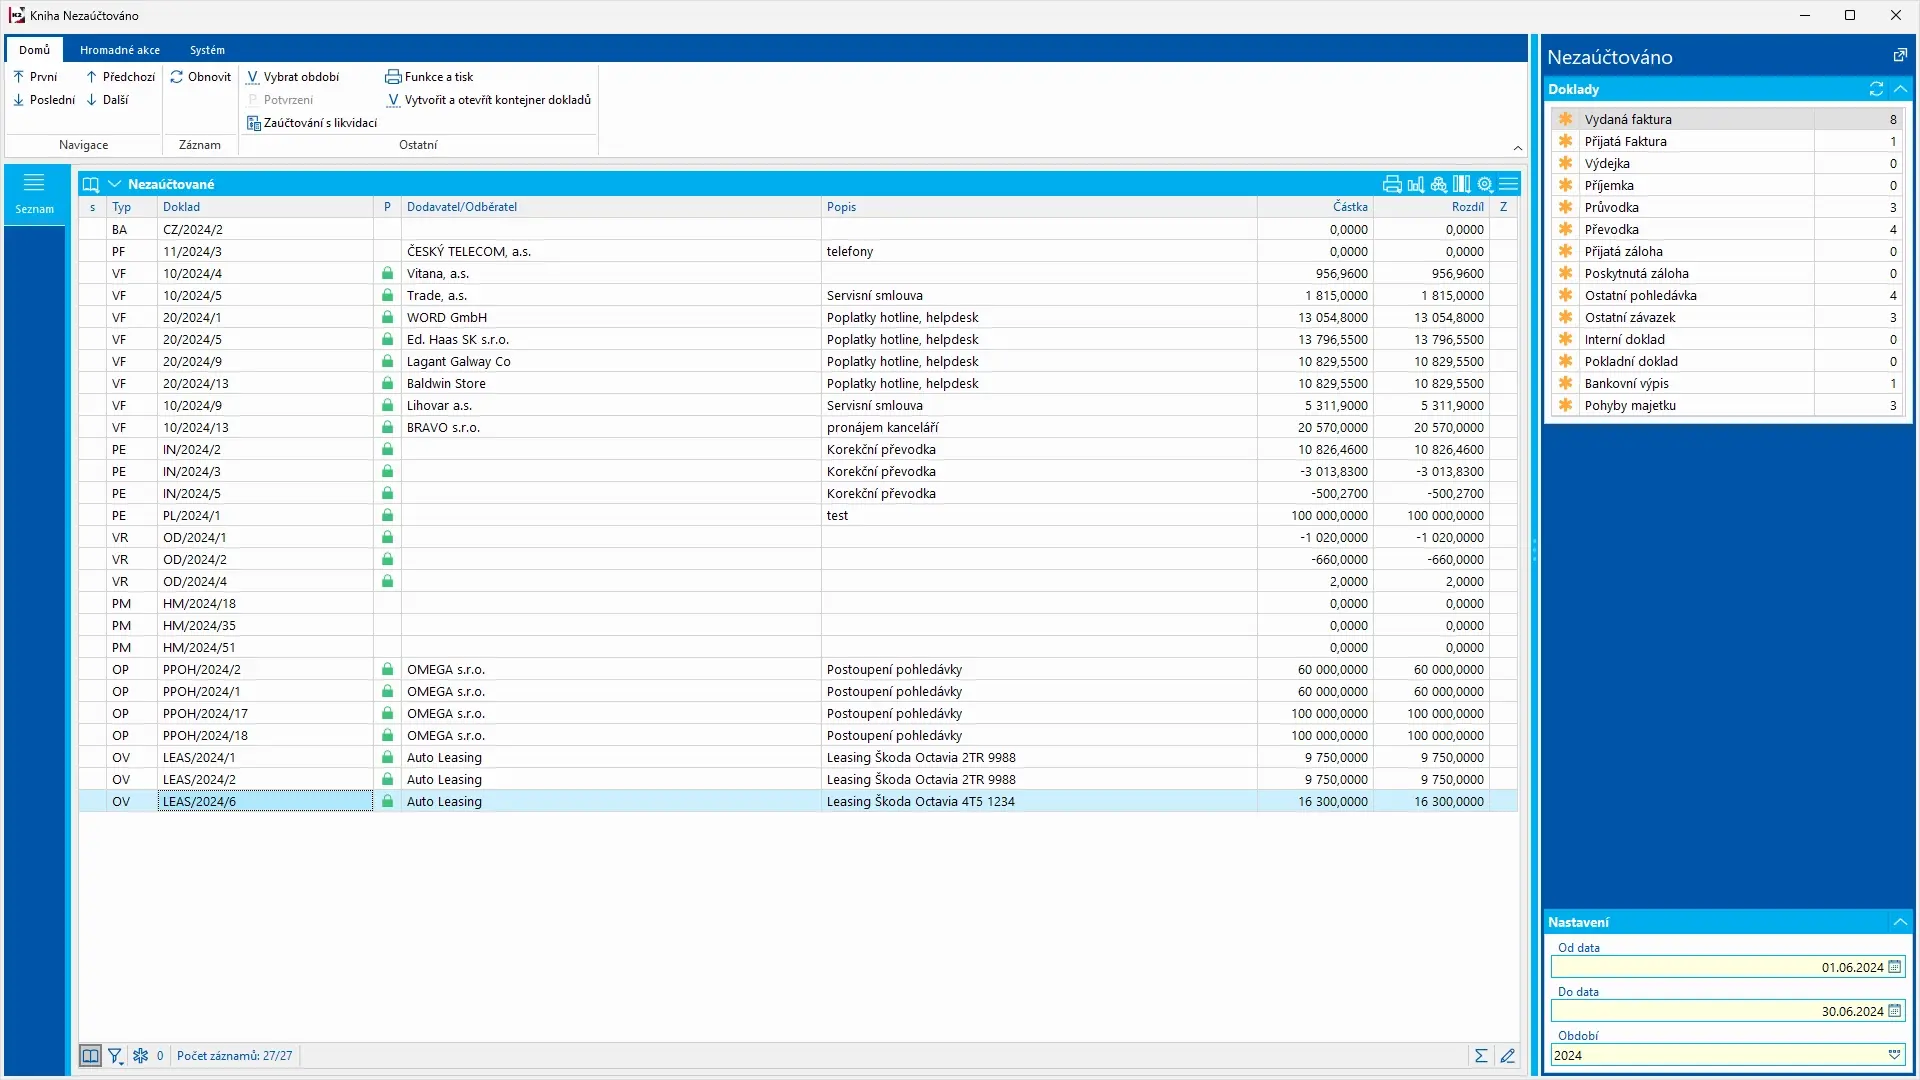Select the Ostatní závazek row in Doklady

click(x=1727, y=317)
